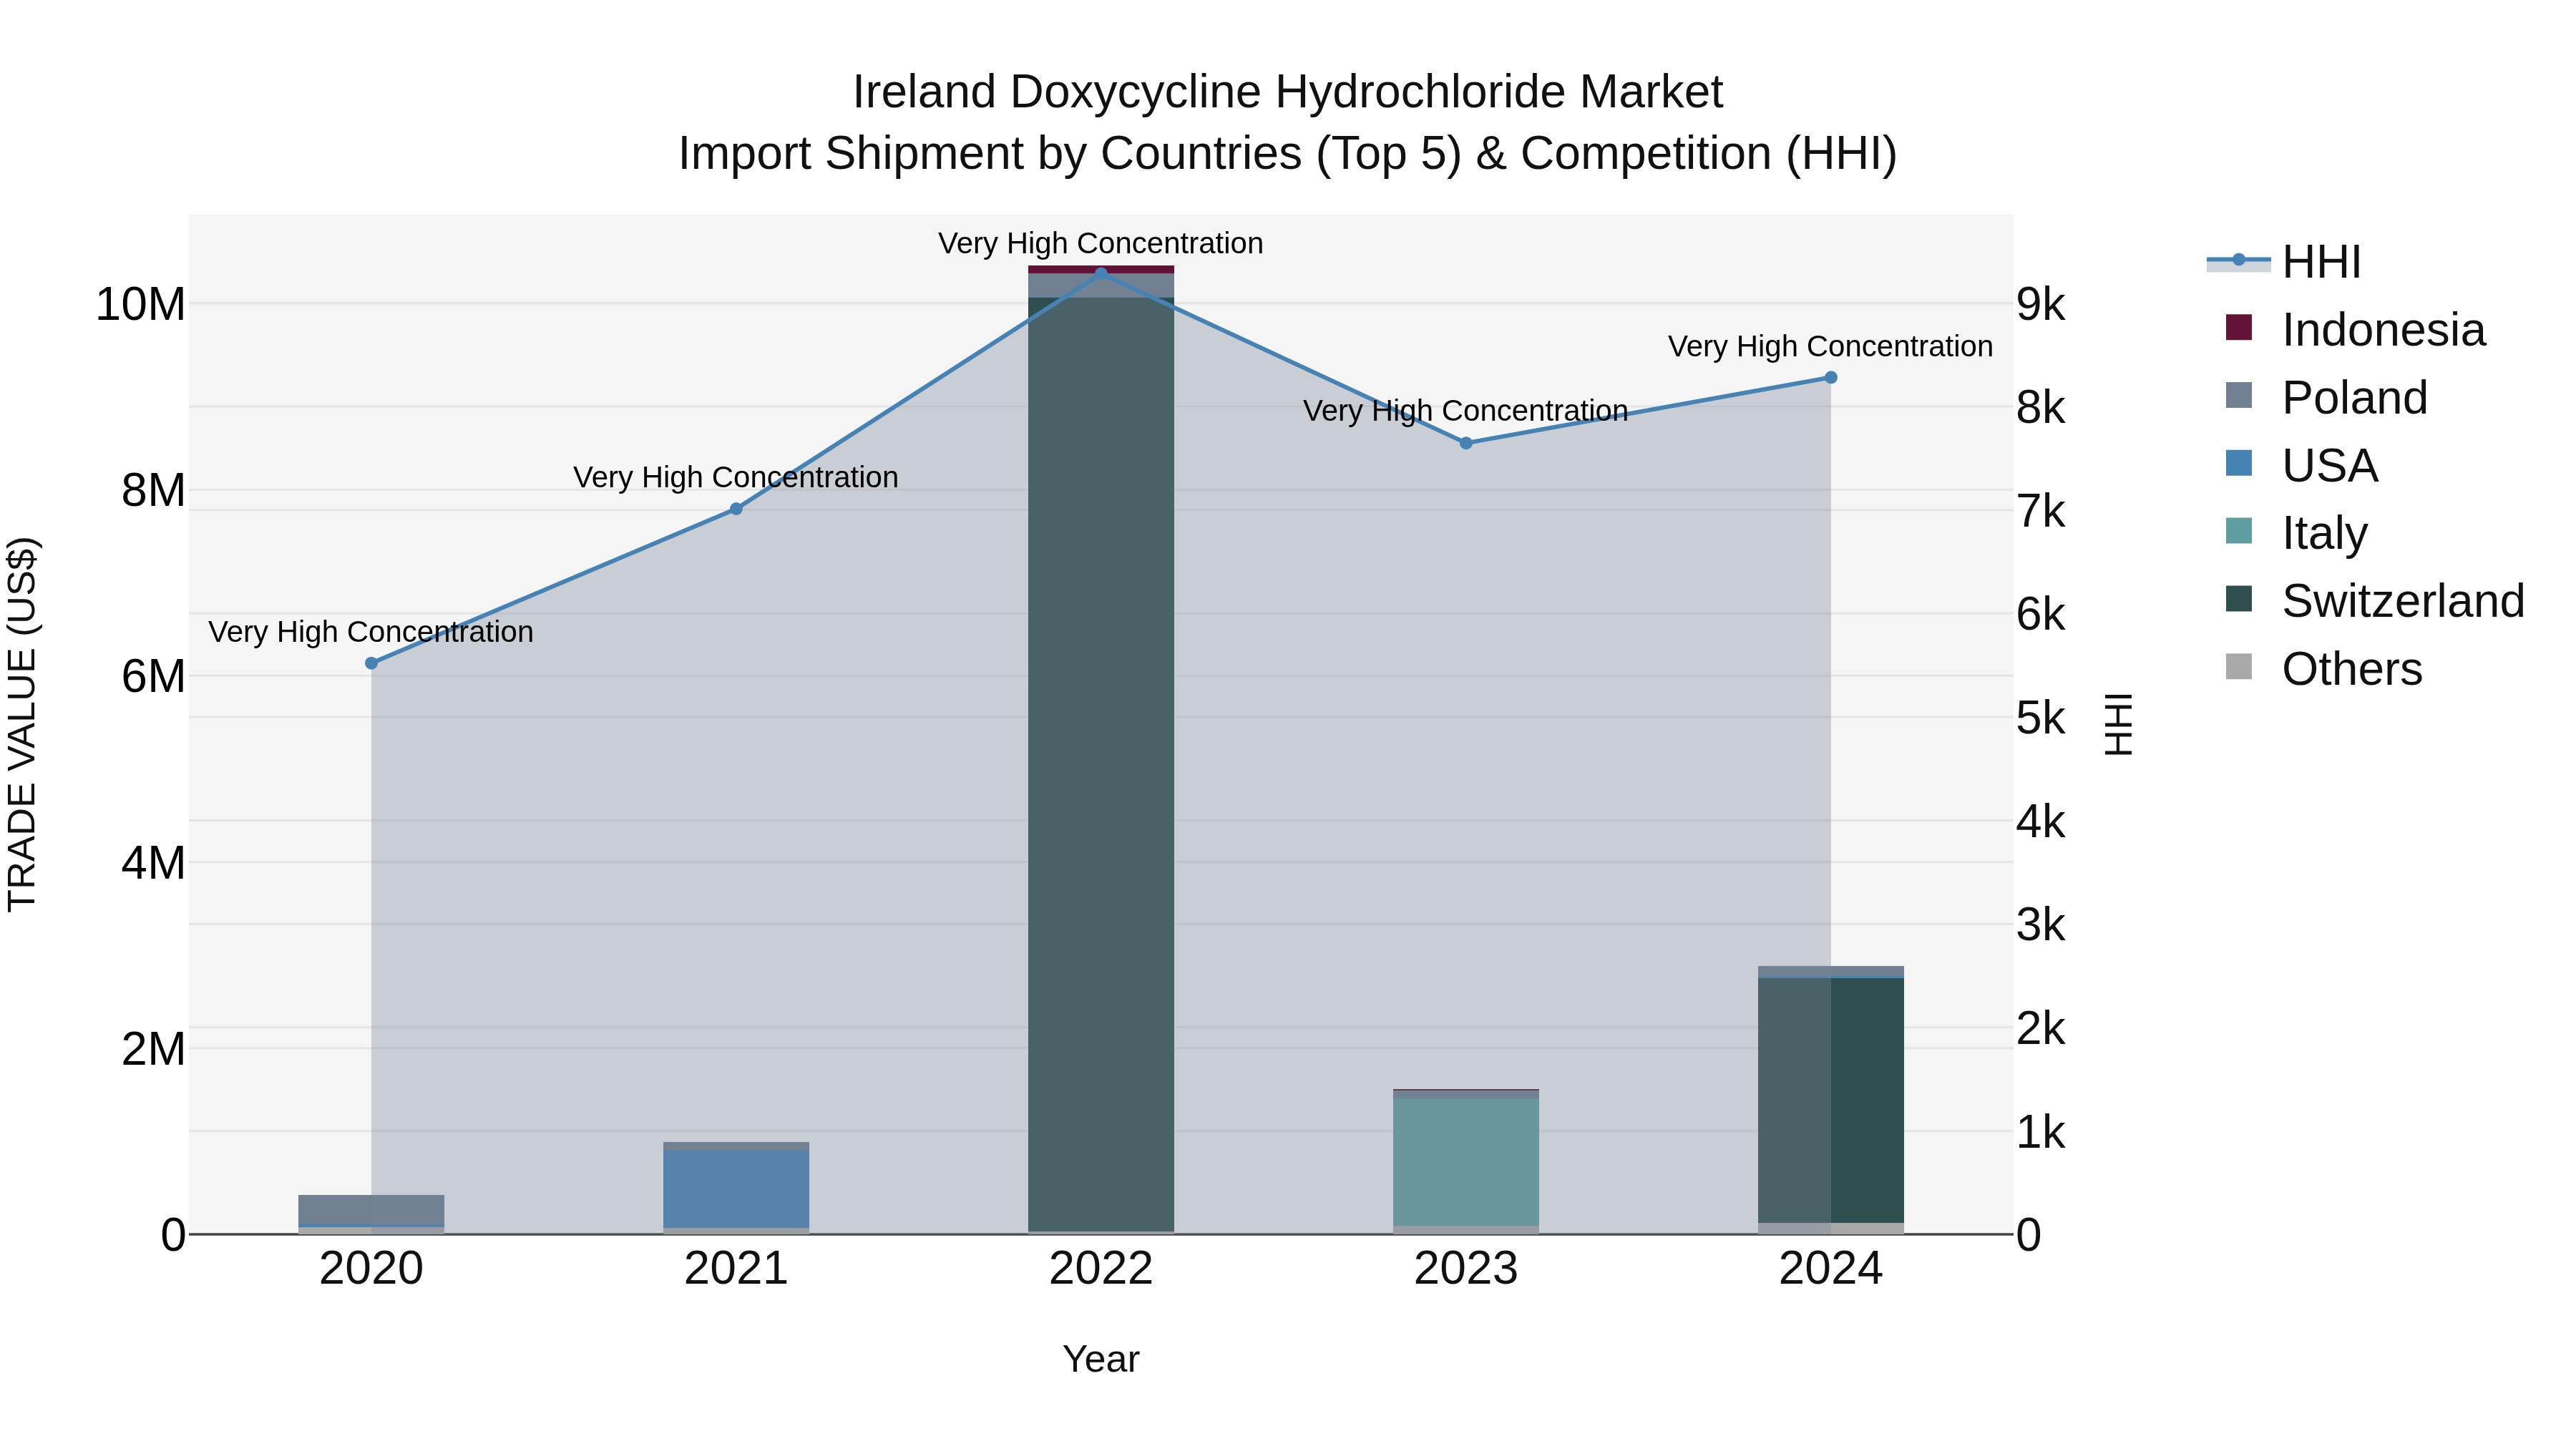Click the 2023 Italy bar segment
The height and width of the screenshot is (1449, 2576).
pos(1466,1162)
